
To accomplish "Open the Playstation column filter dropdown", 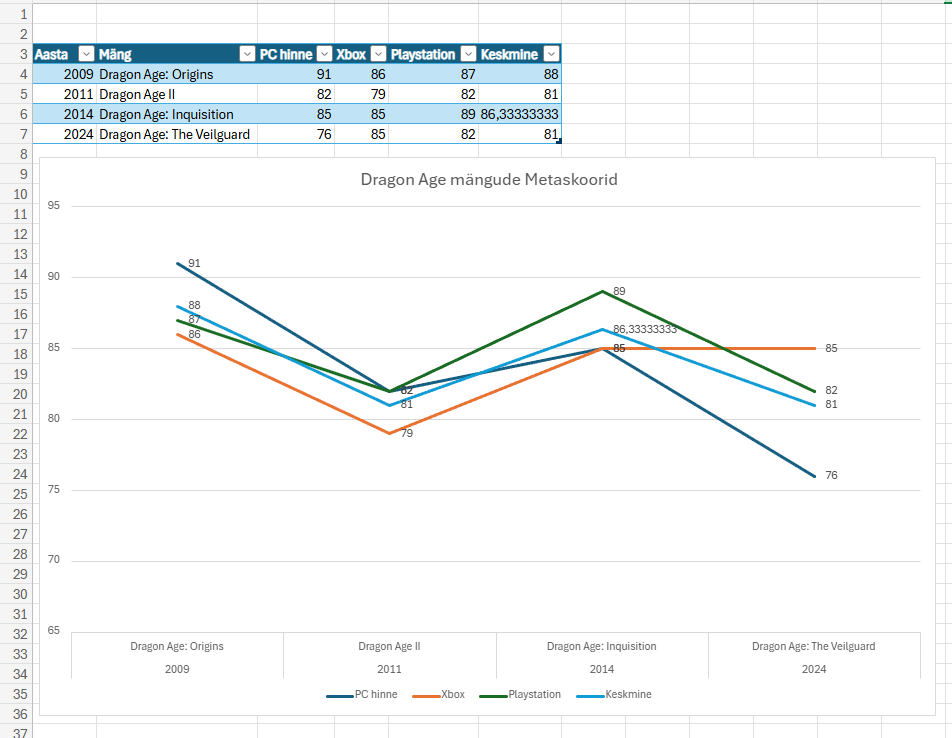I will [468, 54].
